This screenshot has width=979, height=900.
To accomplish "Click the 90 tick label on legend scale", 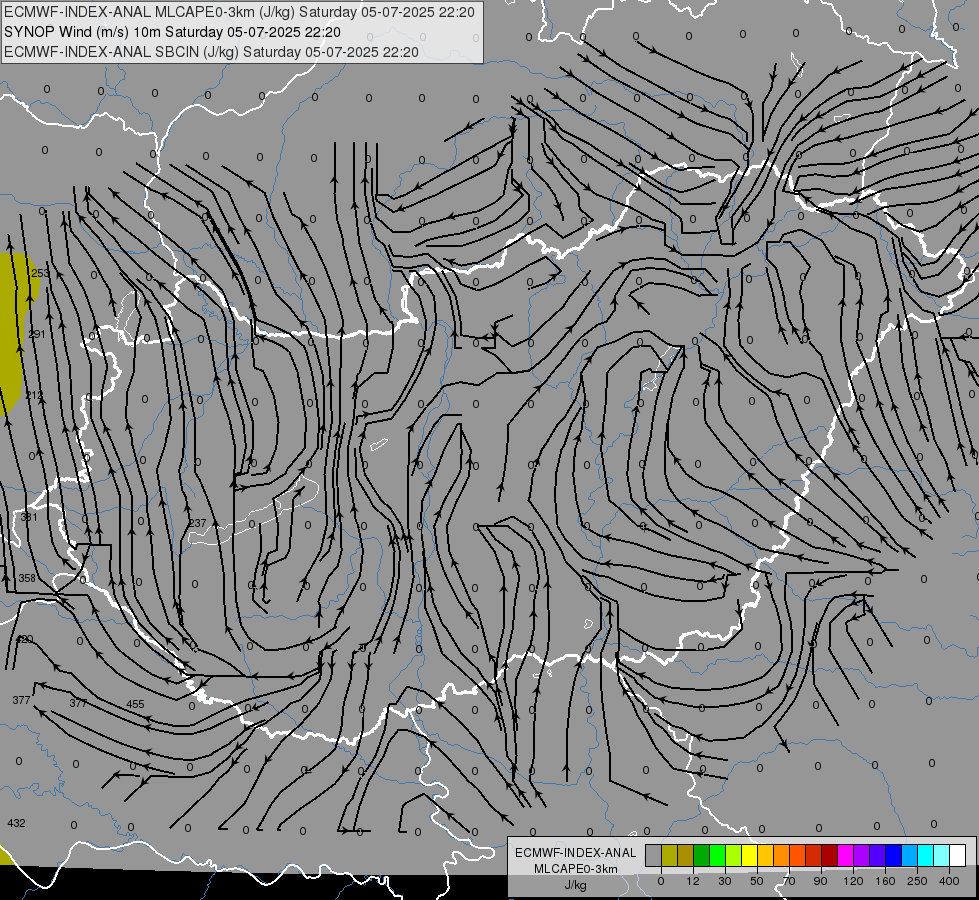I will [820, 881].
